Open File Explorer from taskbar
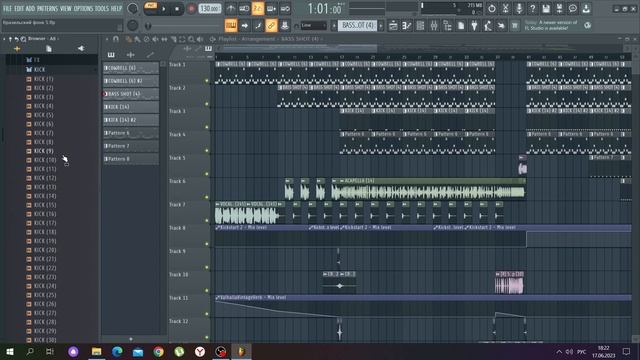Viewport: 640px width, 360px height. [96, 351]
